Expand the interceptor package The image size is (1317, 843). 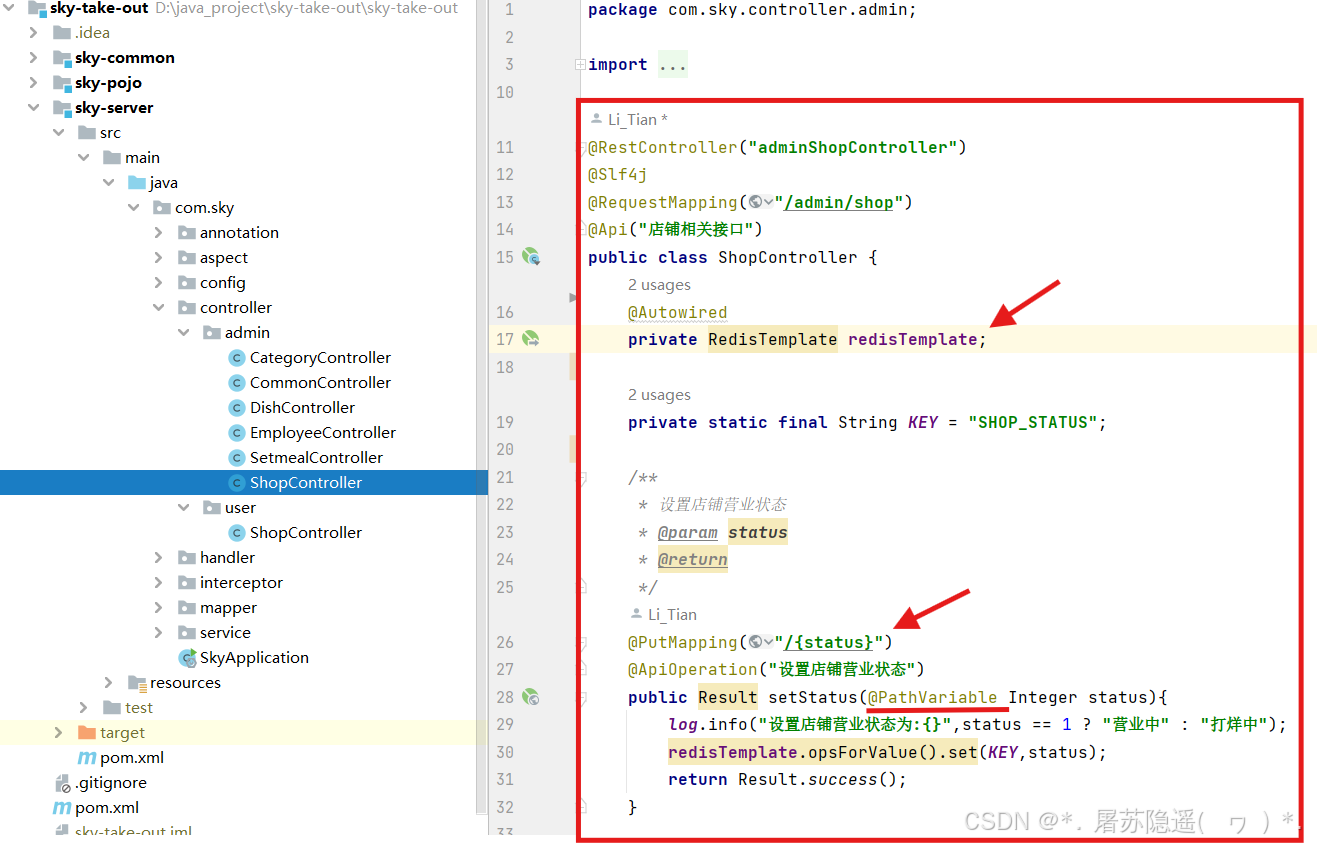coord(159,583)
